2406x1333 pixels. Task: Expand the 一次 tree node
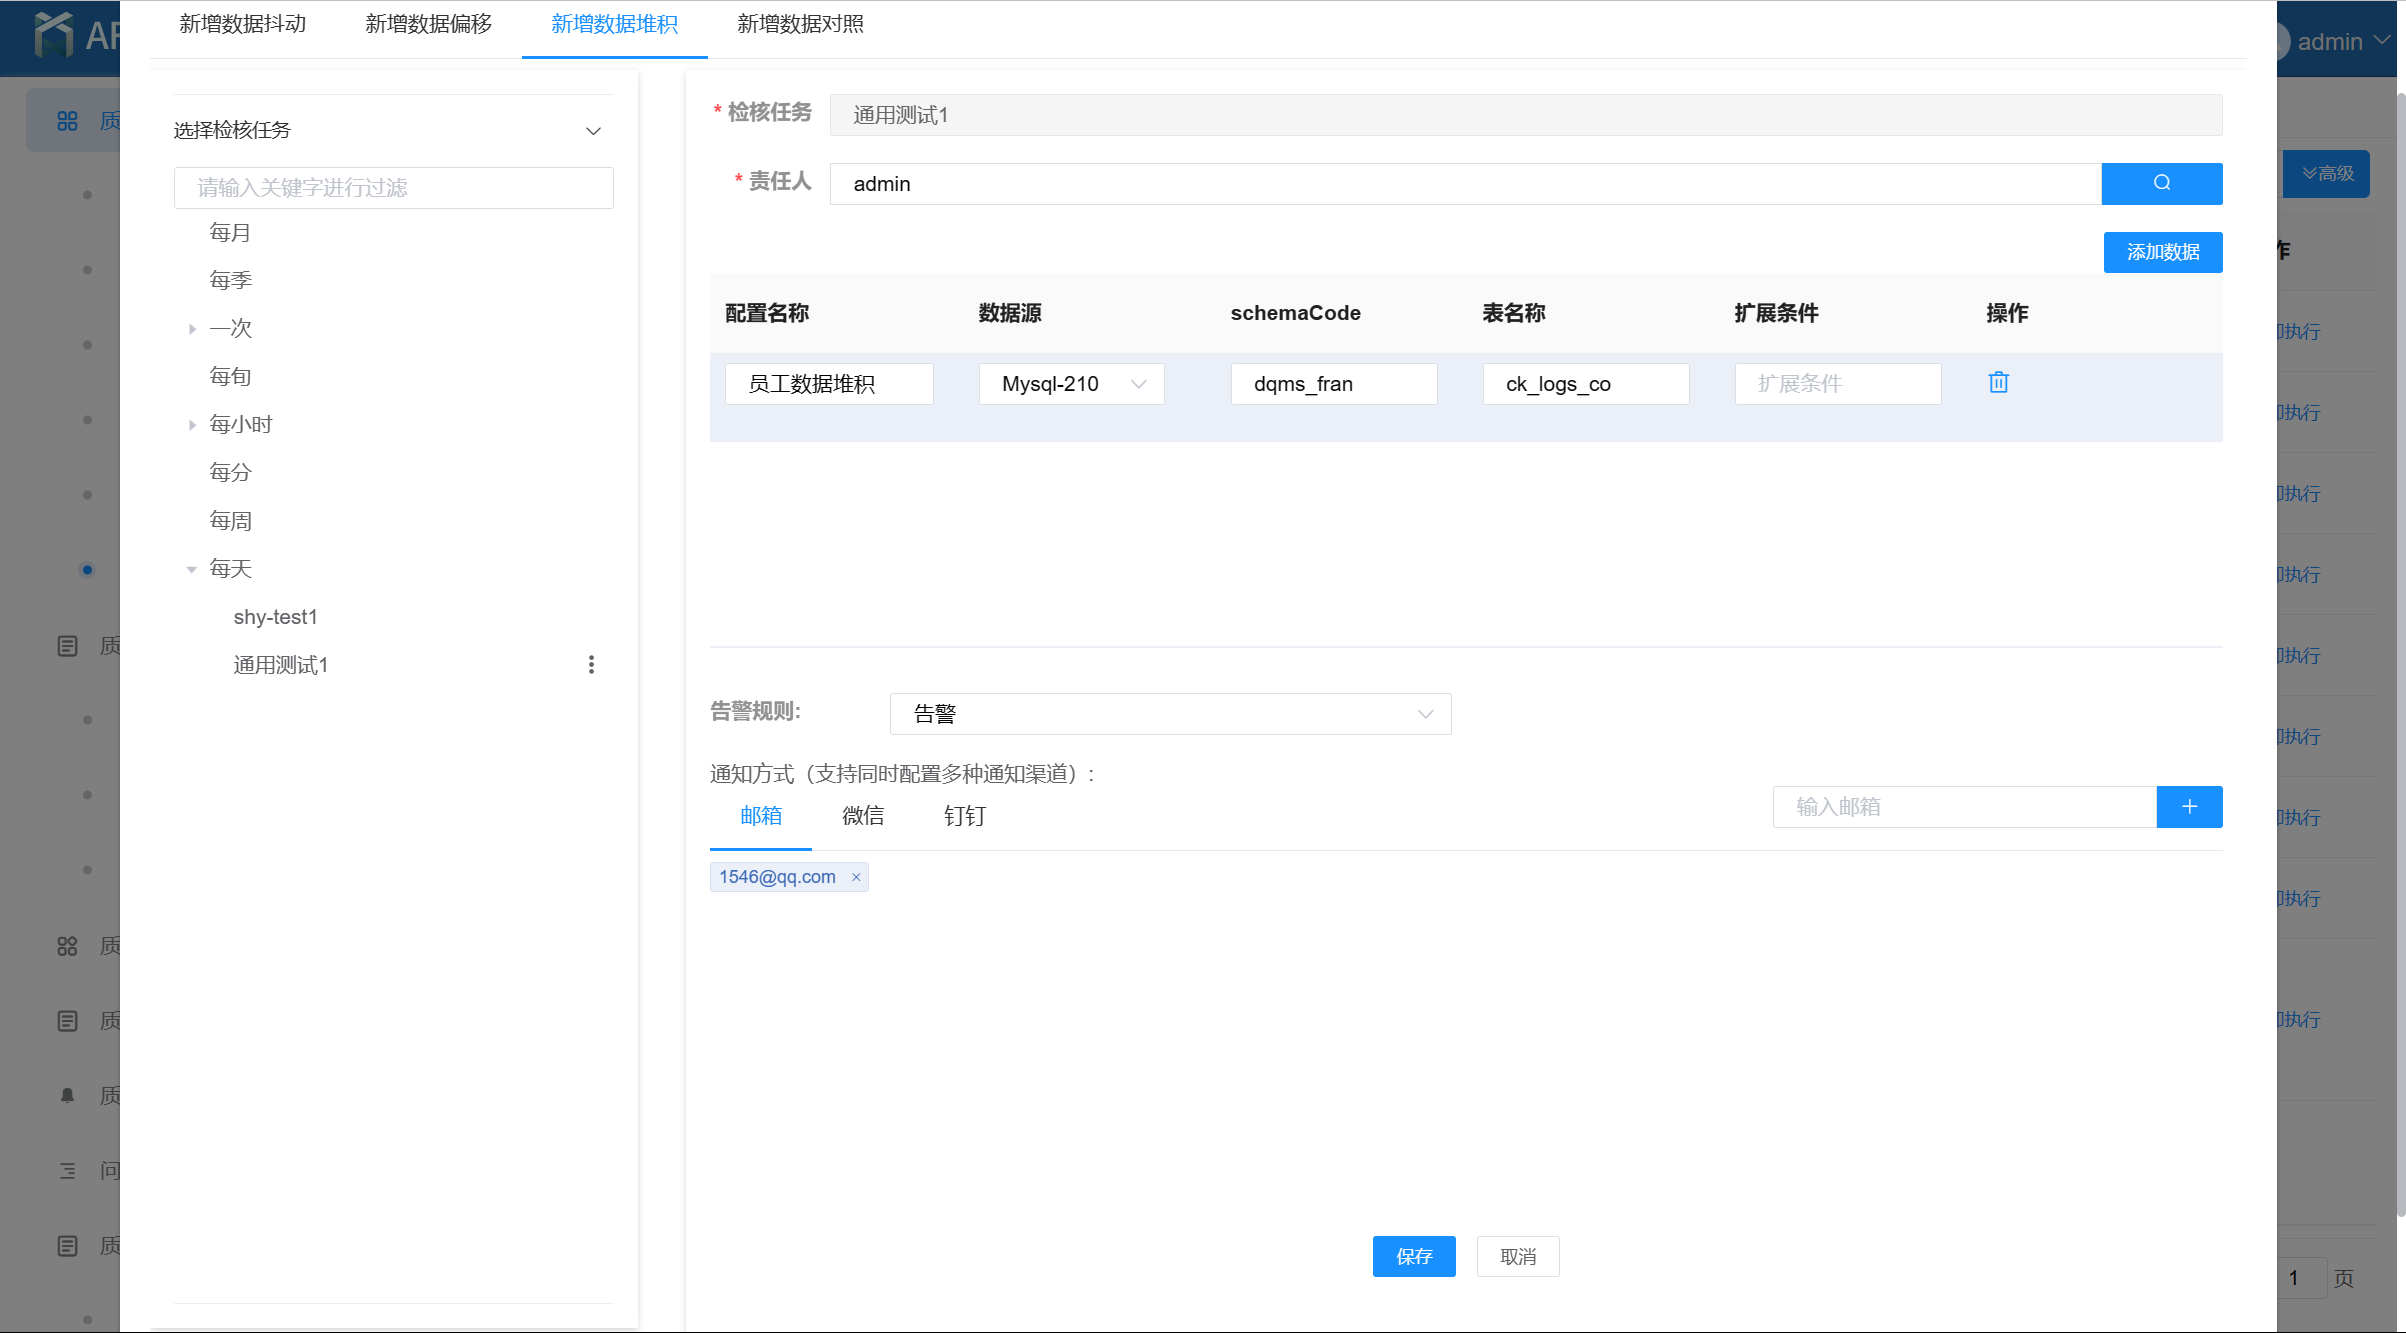pos(192,329)
